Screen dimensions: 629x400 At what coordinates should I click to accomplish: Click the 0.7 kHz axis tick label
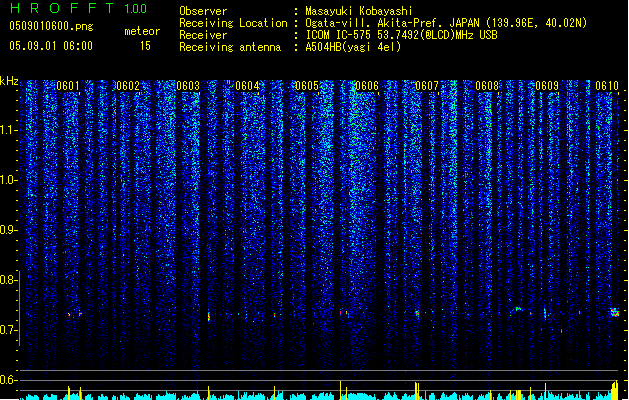tap(8, 330)
